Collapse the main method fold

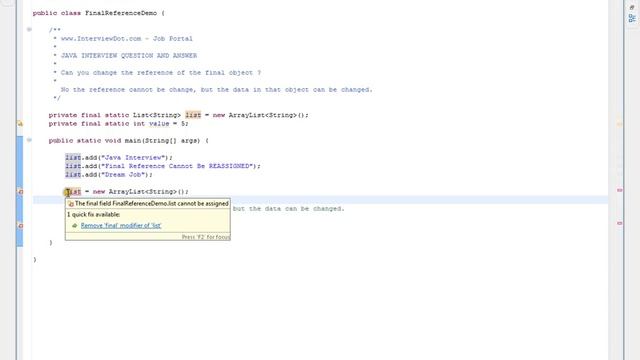pos(29,140)
